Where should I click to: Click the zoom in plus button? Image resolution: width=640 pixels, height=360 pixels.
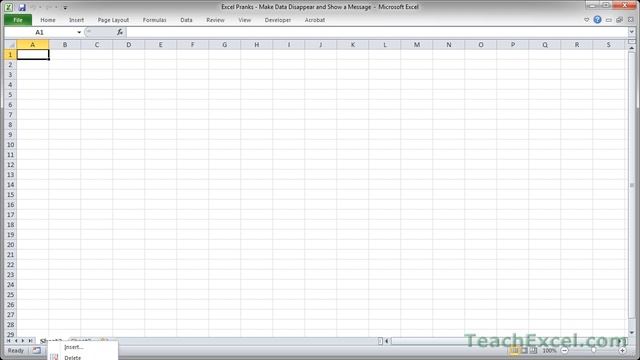click(622, 350)
